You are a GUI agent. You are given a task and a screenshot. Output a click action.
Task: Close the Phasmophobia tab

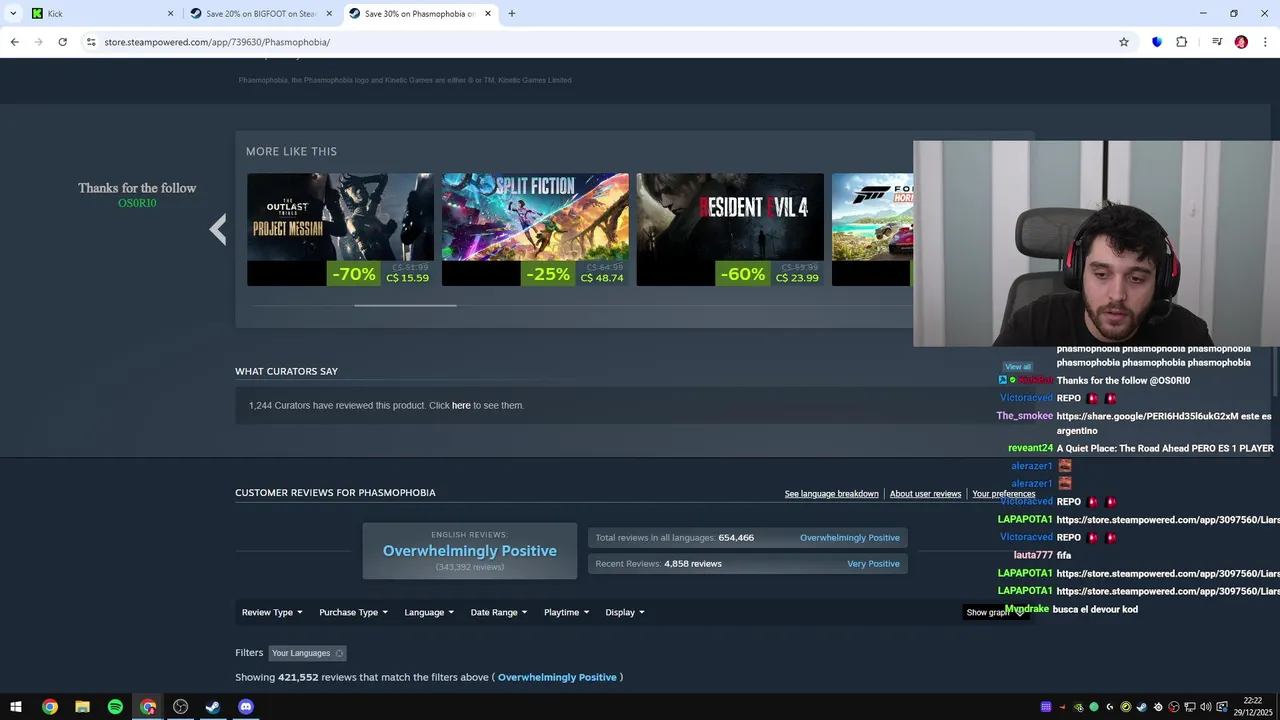coord(488,14)
